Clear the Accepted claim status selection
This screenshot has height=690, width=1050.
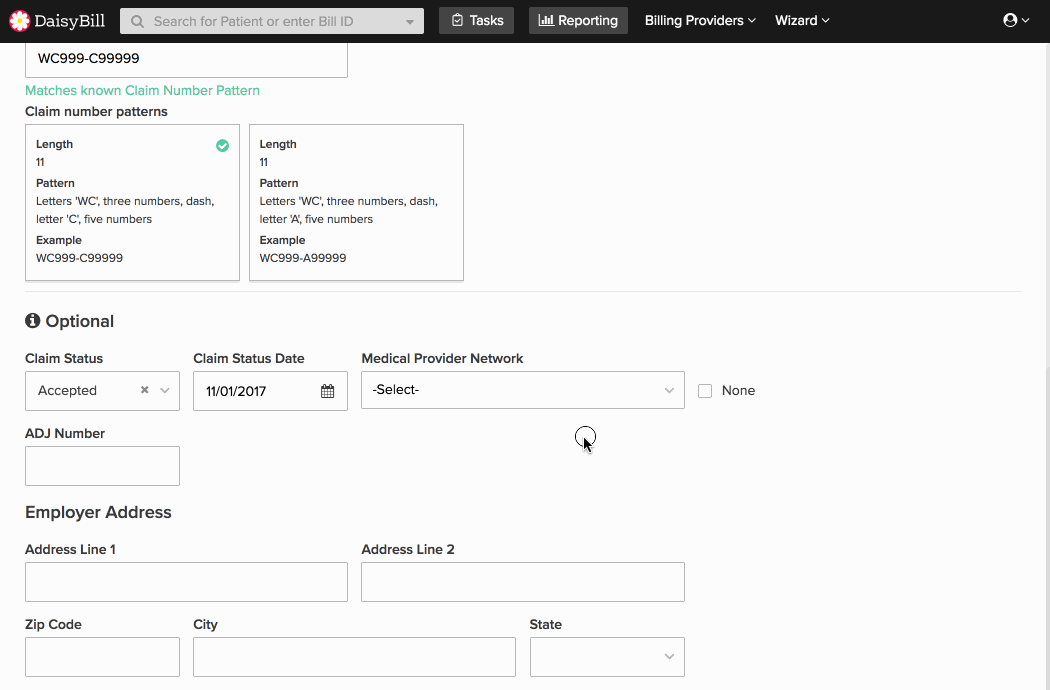[x=144, y=390]
